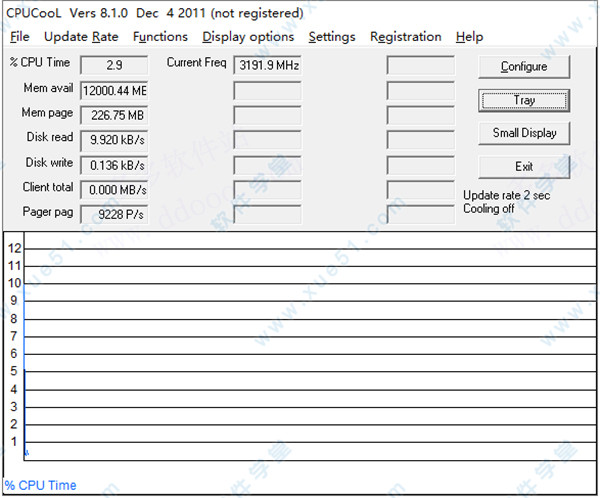The width and height of the screenshot is (600, 498).
Task: Switch to Small Display
Action: [524, 133]
